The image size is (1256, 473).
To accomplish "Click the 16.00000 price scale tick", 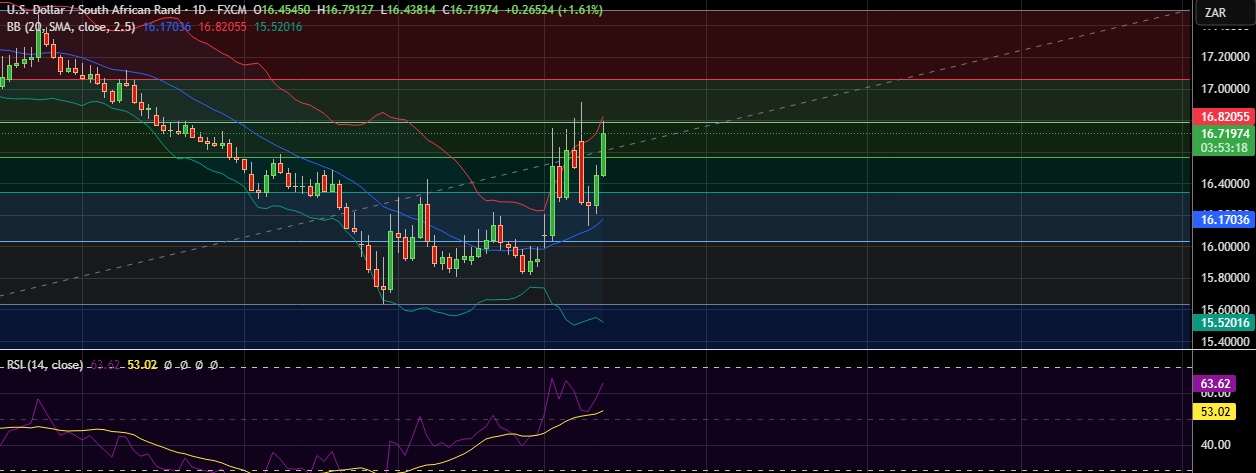I will click(x=1225, y=248).
